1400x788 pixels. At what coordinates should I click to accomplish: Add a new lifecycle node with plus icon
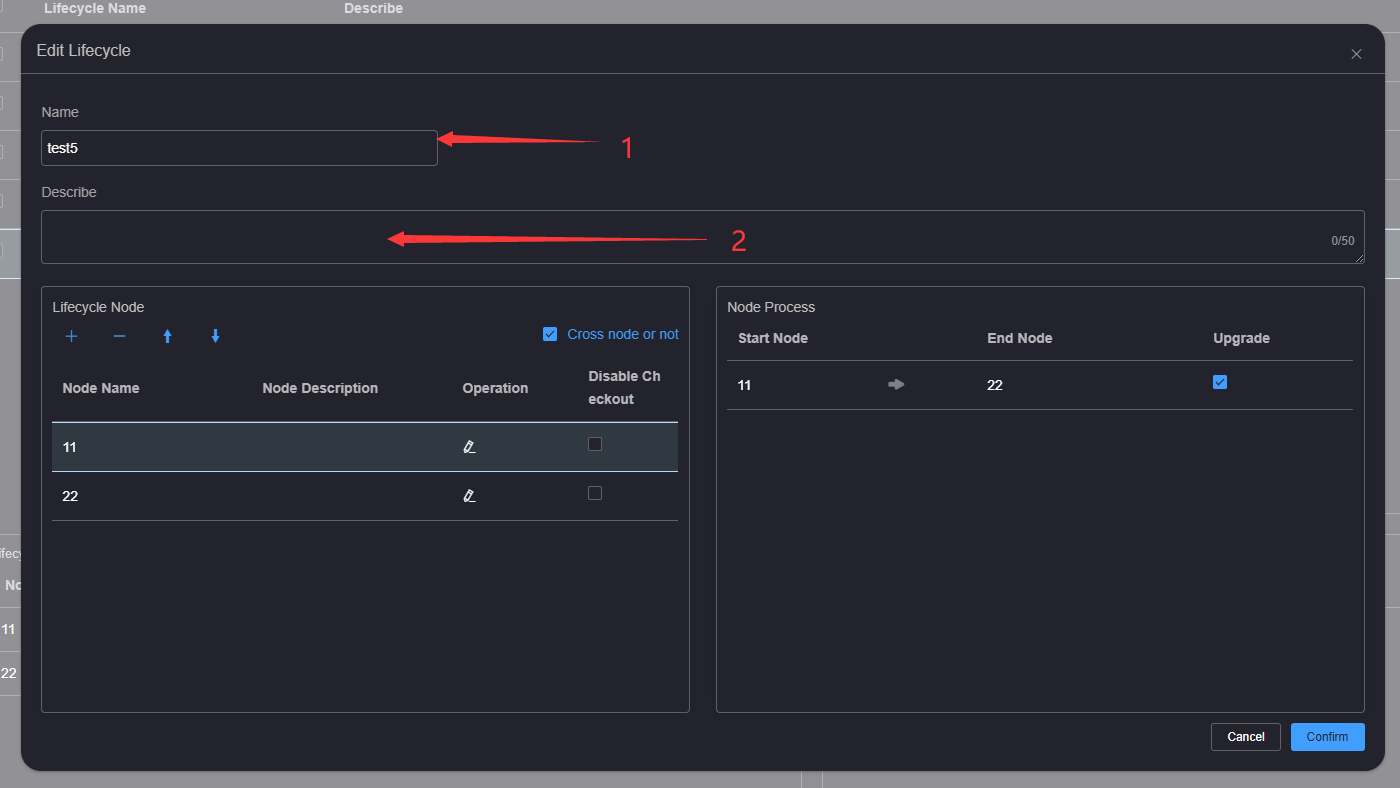(x=71, y=336)
